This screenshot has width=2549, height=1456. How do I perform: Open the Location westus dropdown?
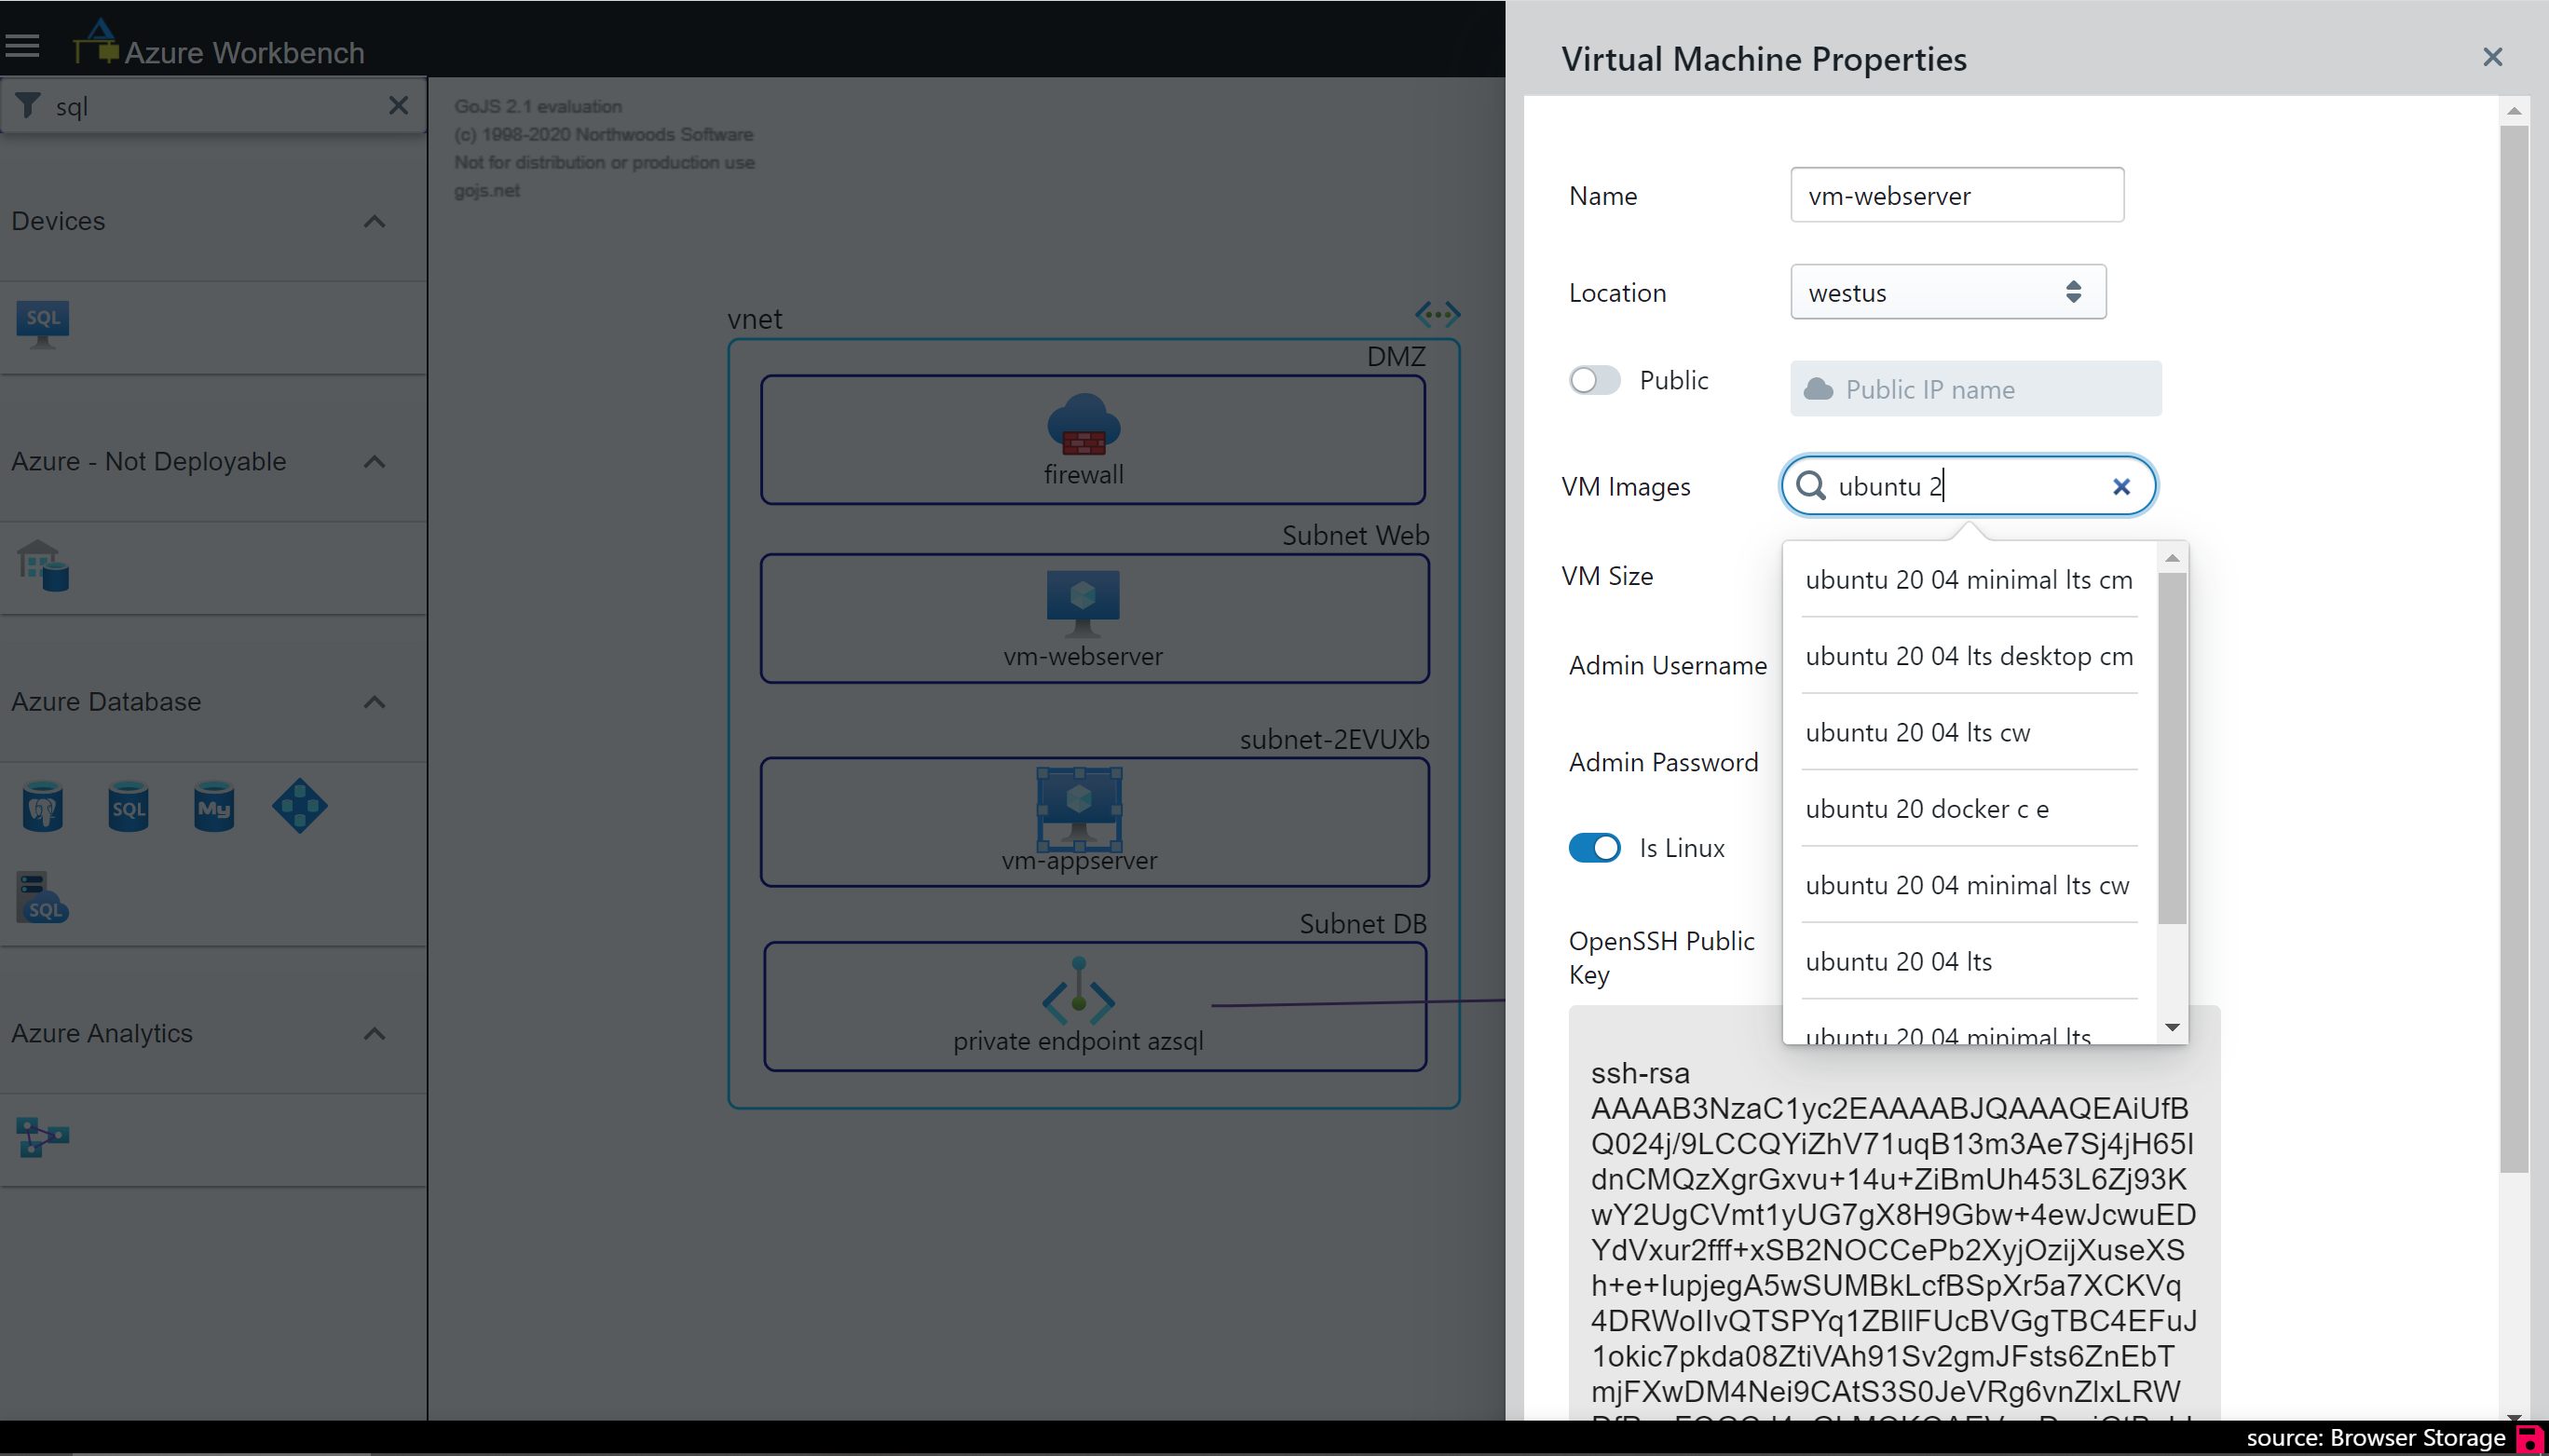tap(1947, 292)
